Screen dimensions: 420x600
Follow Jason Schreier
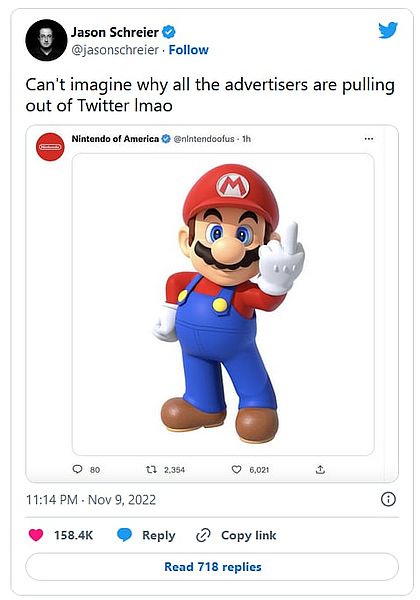click(x=189, y=50)
